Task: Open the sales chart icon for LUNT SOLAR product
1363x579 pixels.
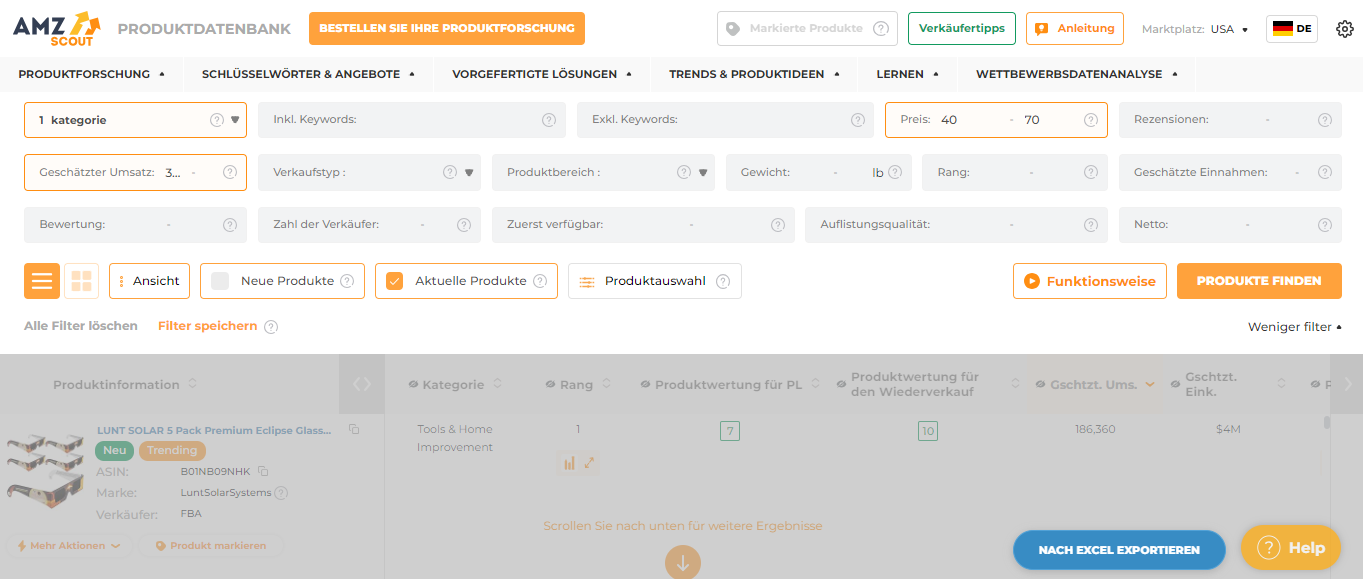Action: tap(570, 463)
